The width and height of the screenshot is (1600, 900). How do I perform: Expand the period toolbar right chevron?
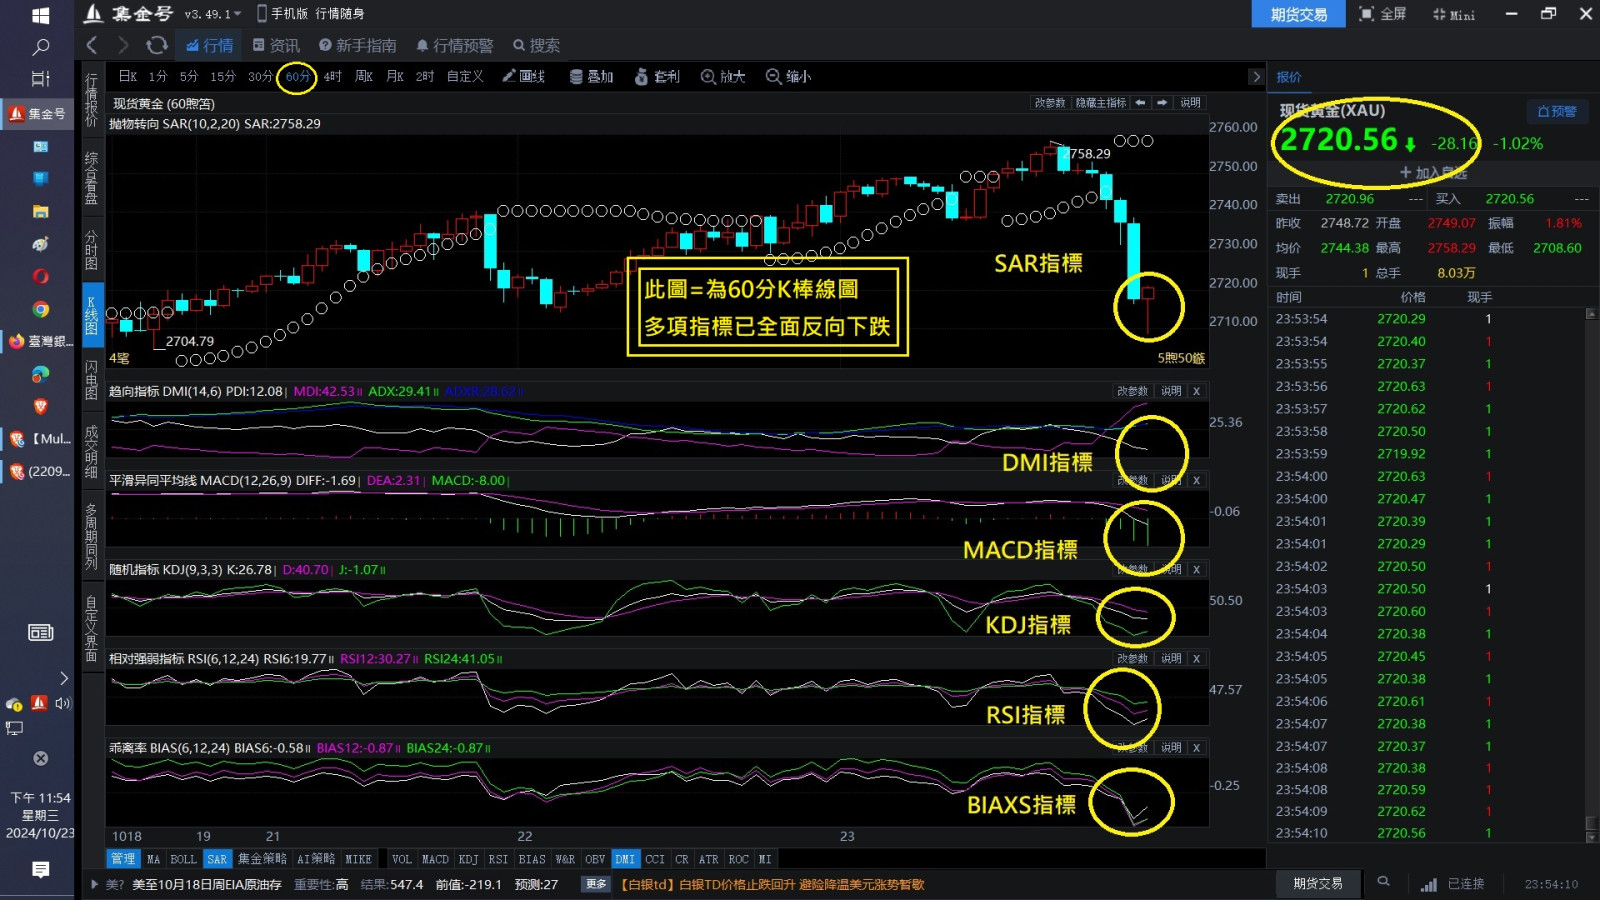[x=1256, y=77]
